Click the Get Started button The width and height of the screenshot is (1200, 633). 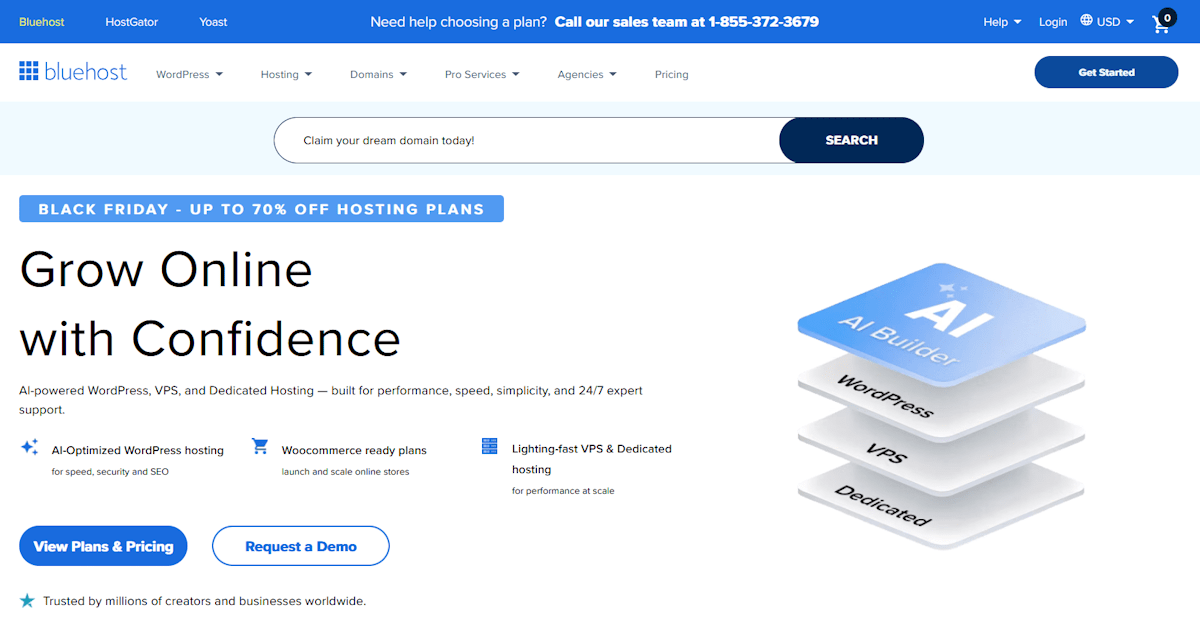pos(1106,72)
